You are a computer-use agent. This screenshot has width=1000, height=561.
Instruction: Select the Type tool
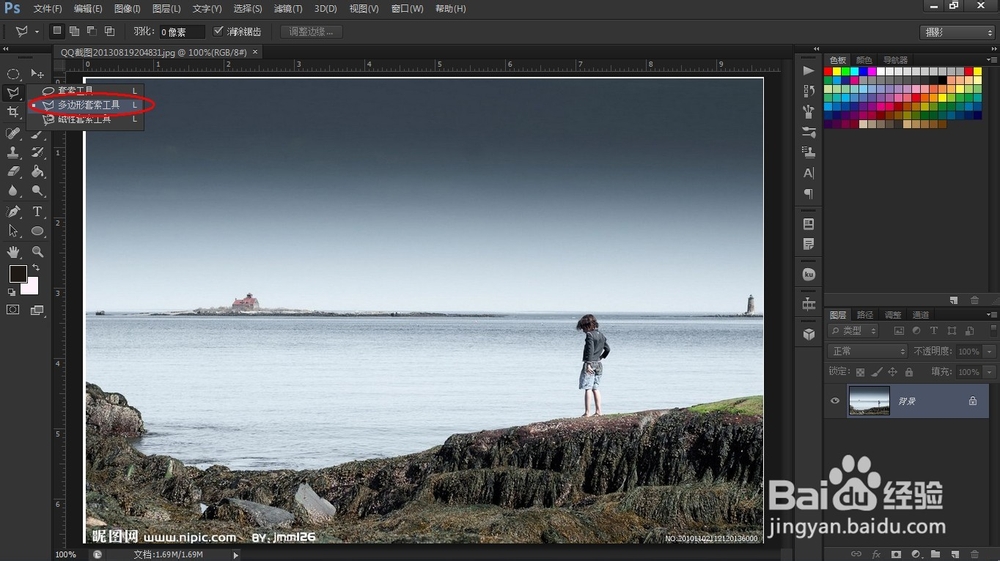point(38,211)
